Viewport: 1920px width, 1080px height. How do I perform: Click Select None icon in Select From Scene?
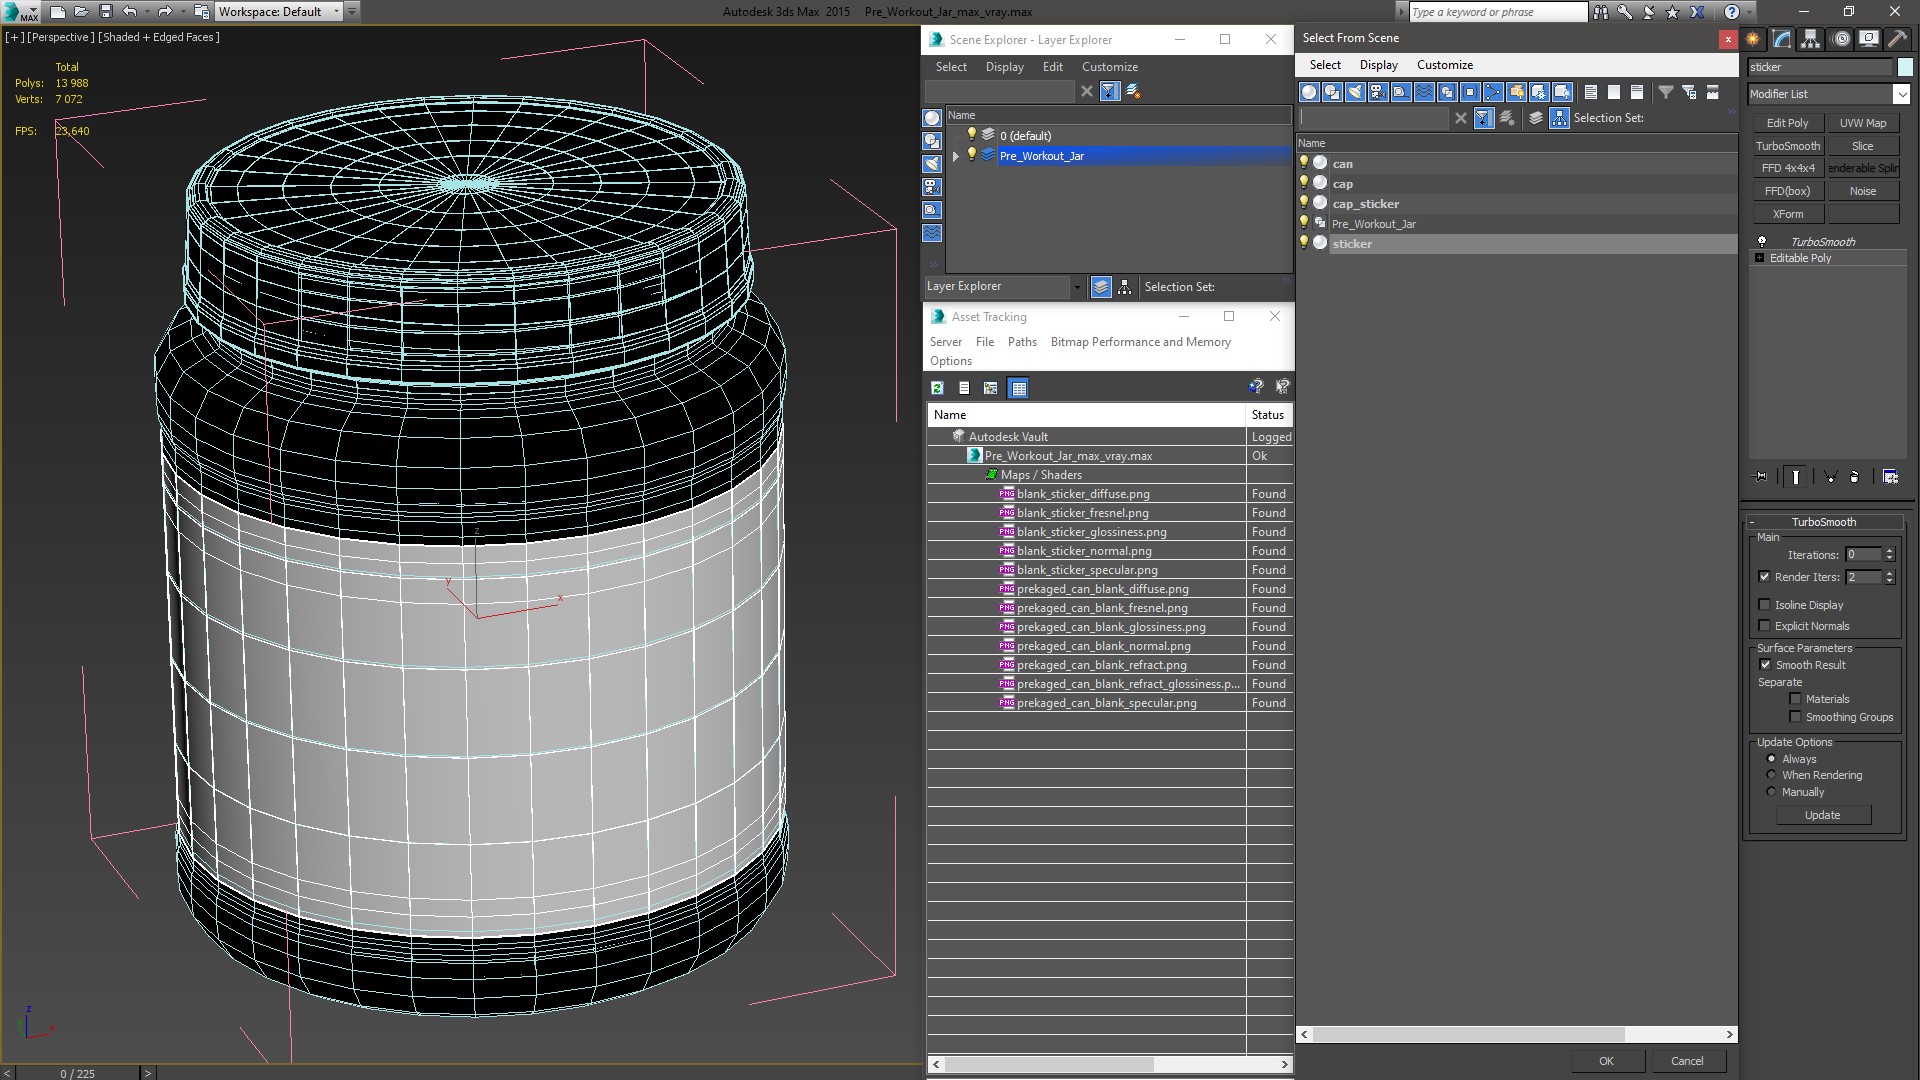pyautogui.click(x=1614, y=92)
